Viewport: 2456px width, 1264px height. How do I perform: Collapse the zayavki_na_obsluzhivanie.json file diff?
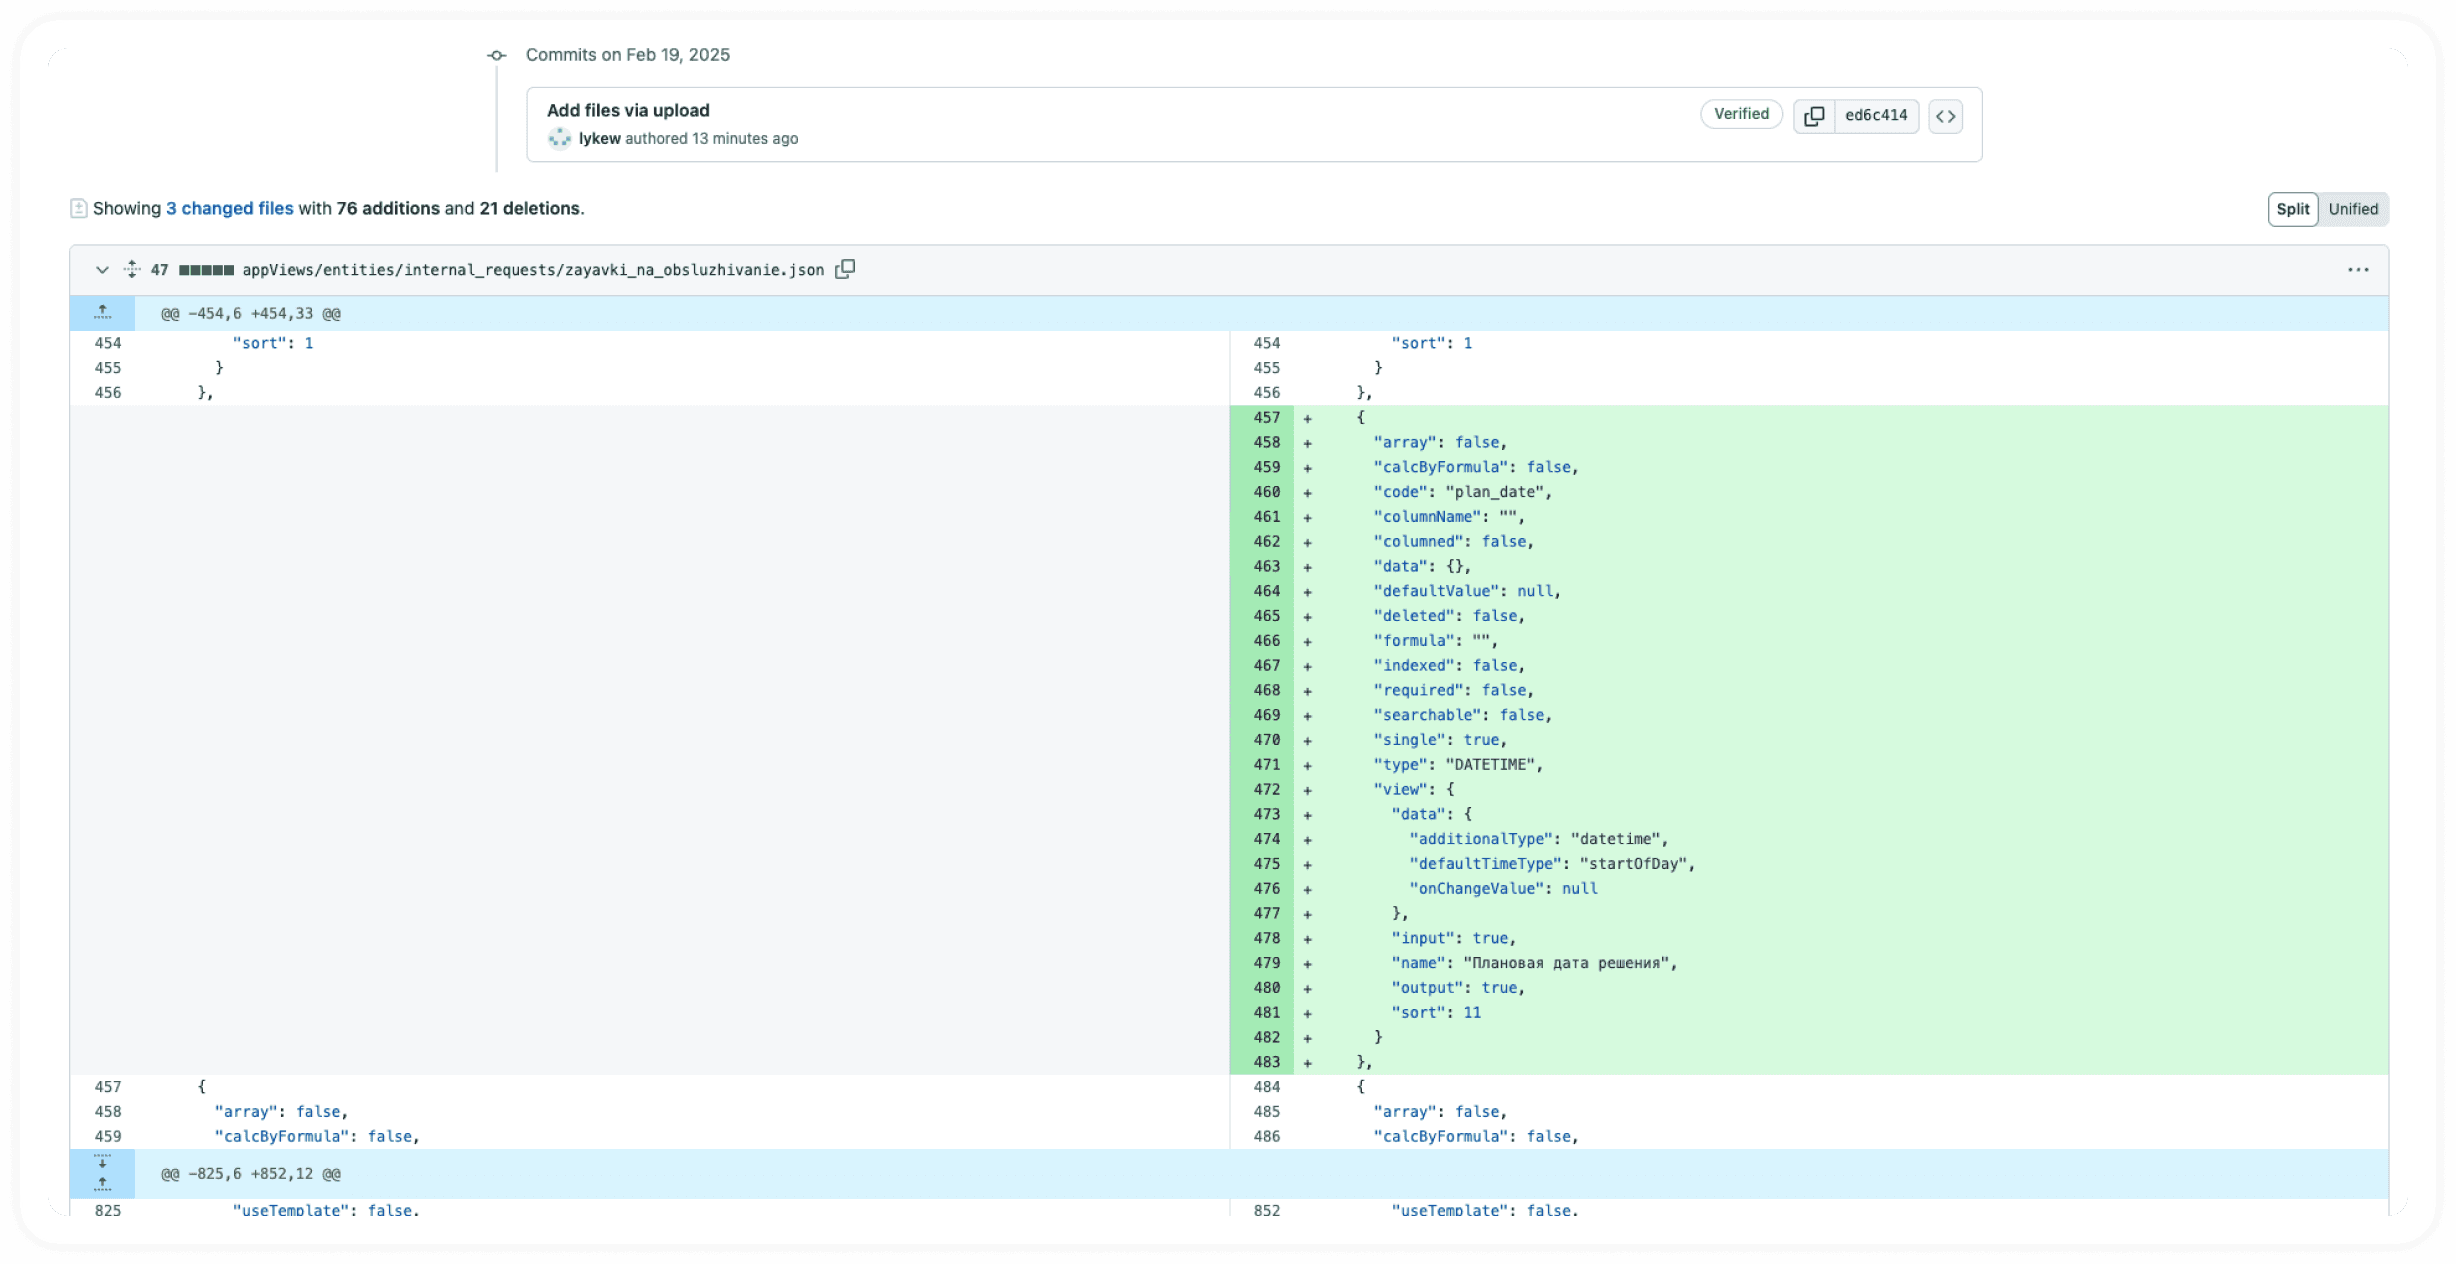102,270
